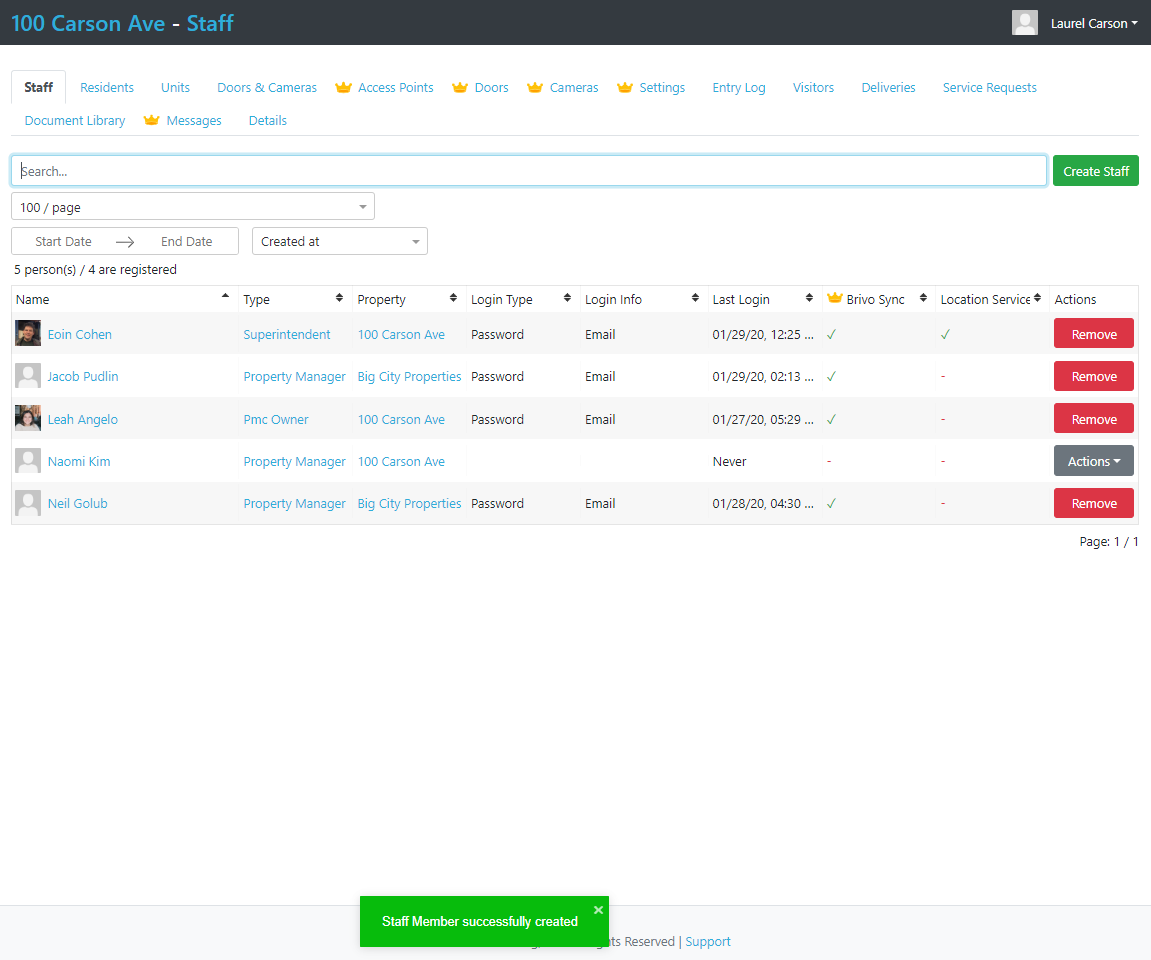Open Actions dropdown for Naomi Kim
The image size is (1151, 960).
[1093, 461]
